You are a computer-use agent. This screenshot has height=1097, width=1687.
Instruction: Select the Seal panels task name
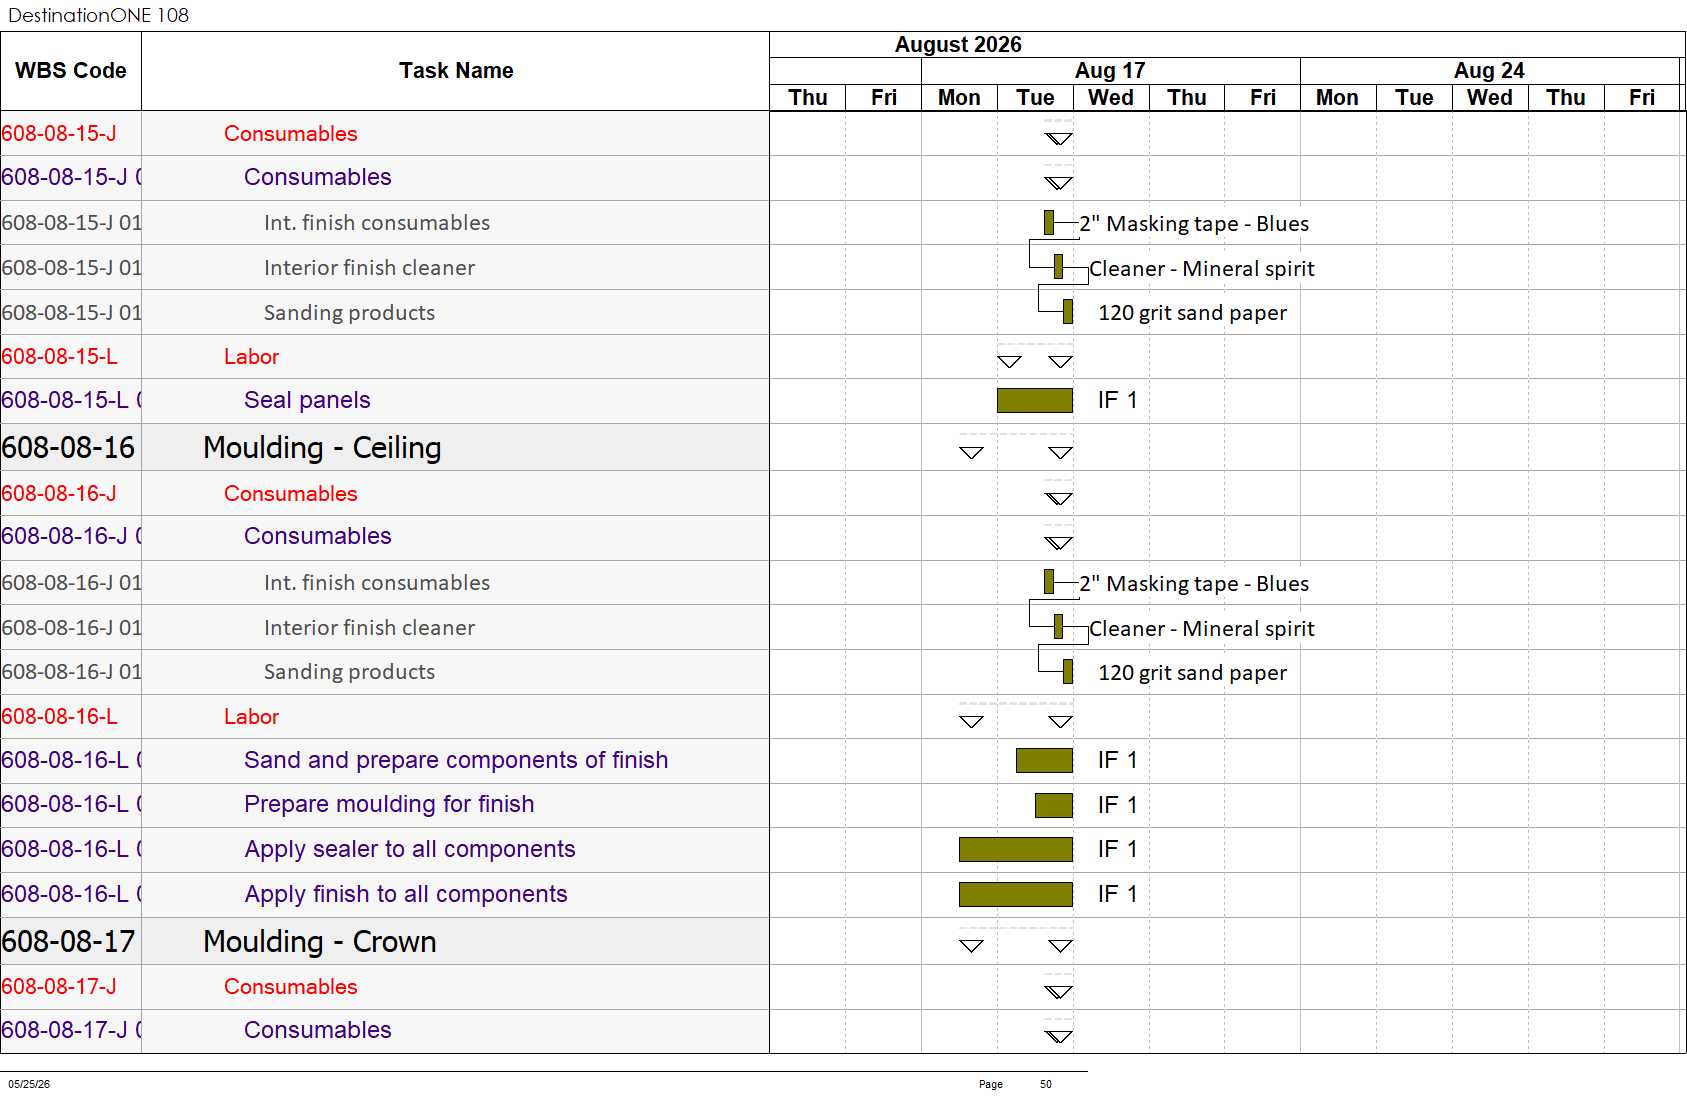click(x=307, y=400)
